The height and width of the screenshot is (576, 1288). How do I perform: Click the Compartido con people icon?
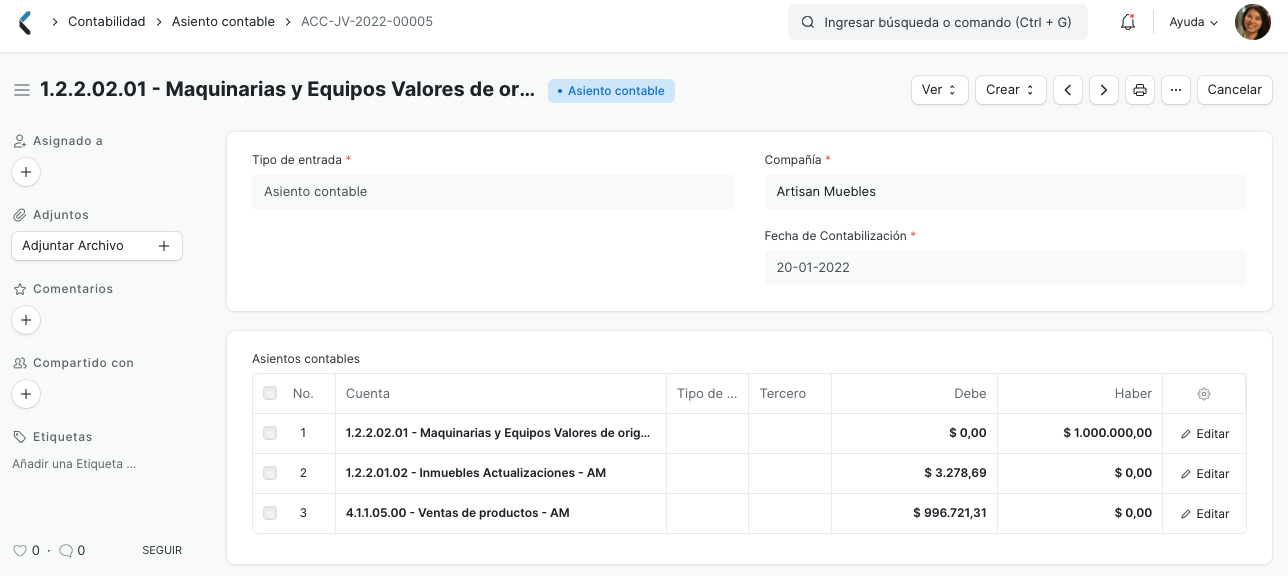click(19, 363)
